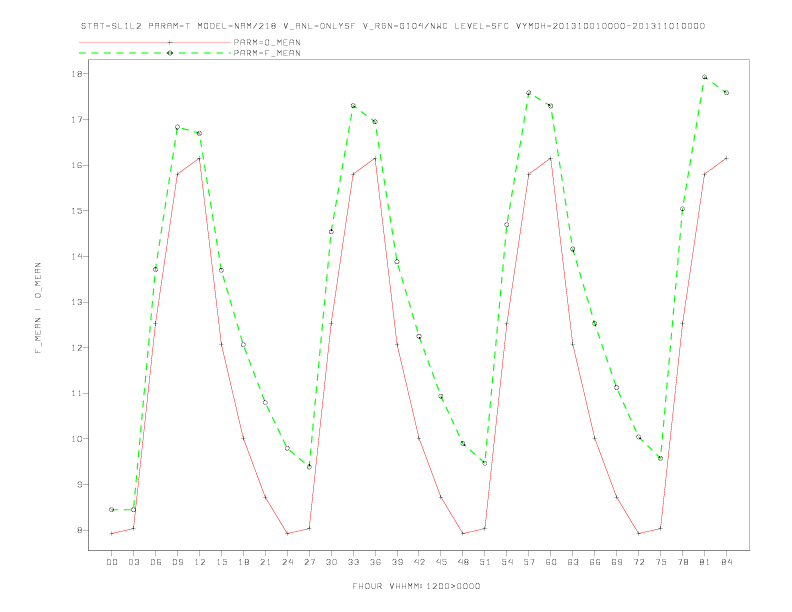
Task: Select the O_MEAN plus marker at hour 18
Action: [243, 438]
